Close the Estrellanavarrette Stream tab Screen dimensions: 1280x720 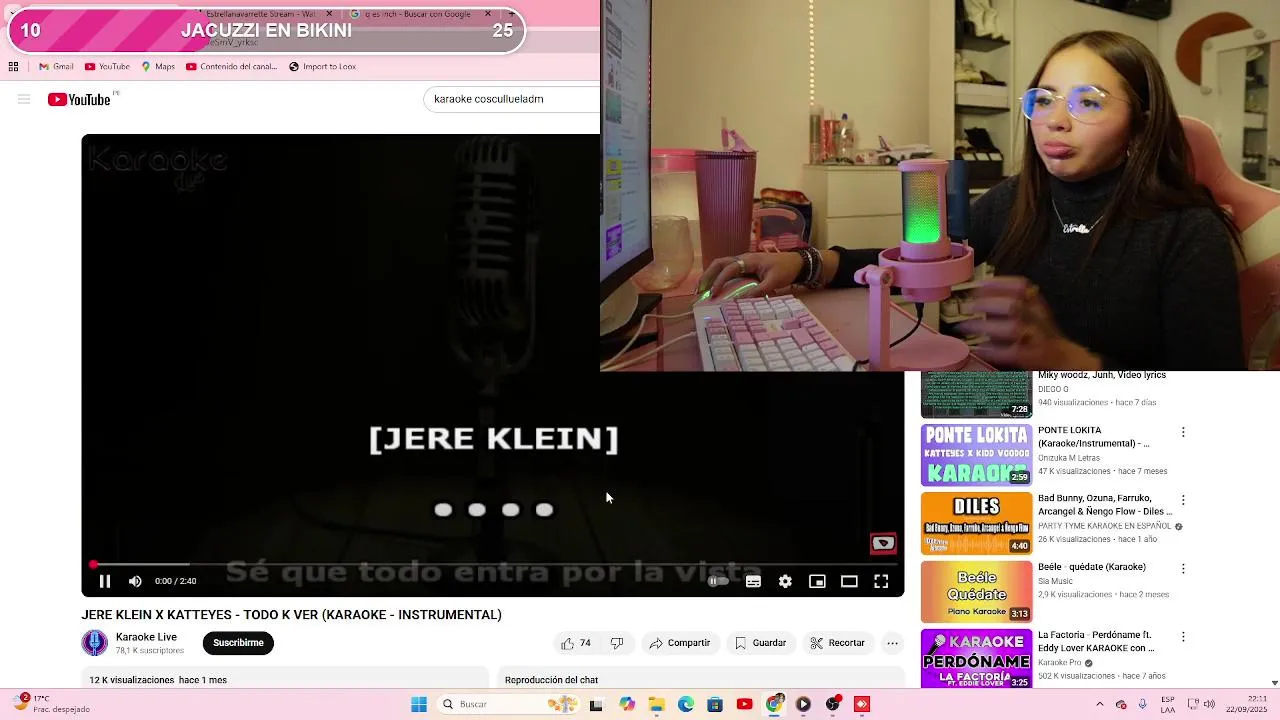click(329, 14)
